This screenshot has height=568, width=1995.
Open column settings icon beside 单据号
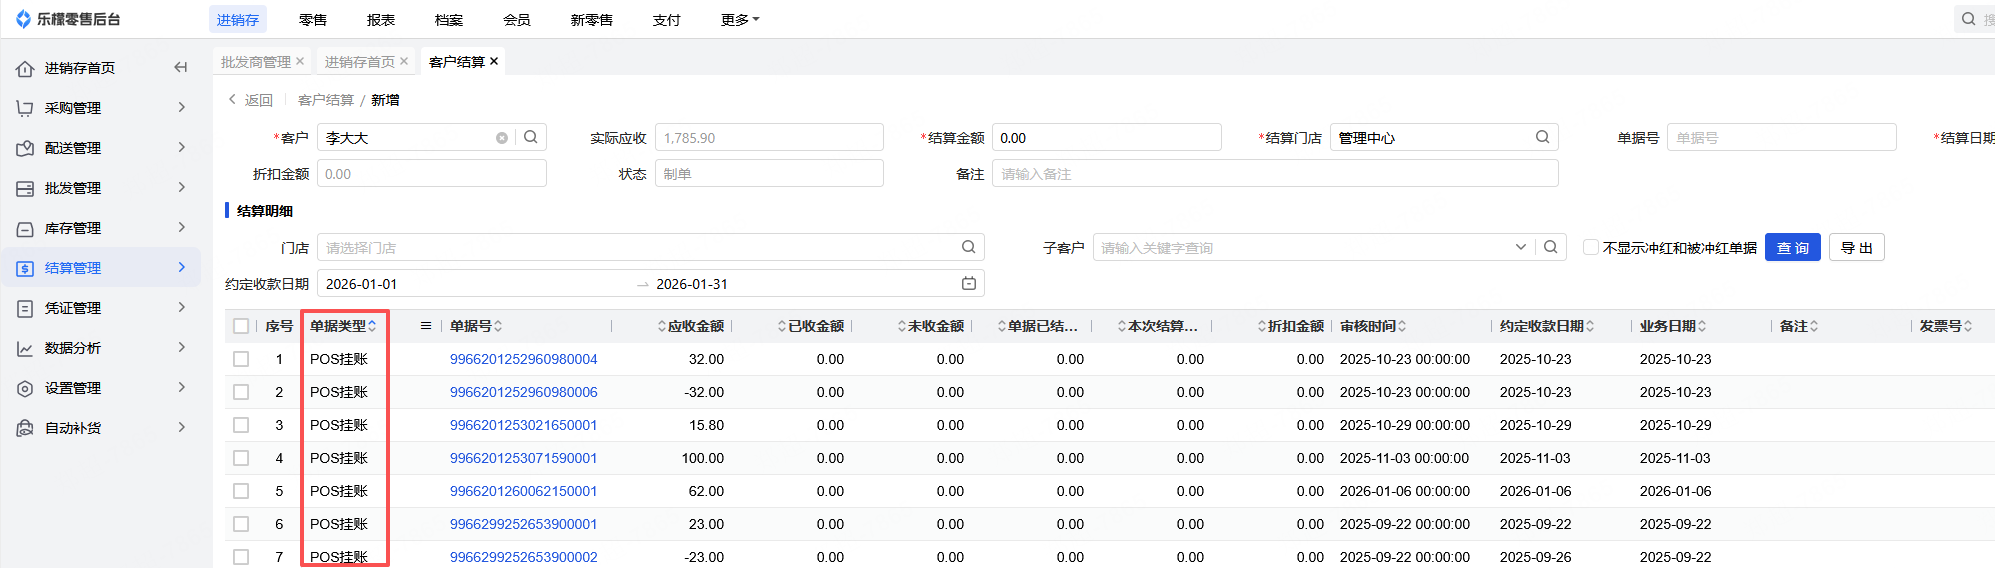[x=426, y=326]
